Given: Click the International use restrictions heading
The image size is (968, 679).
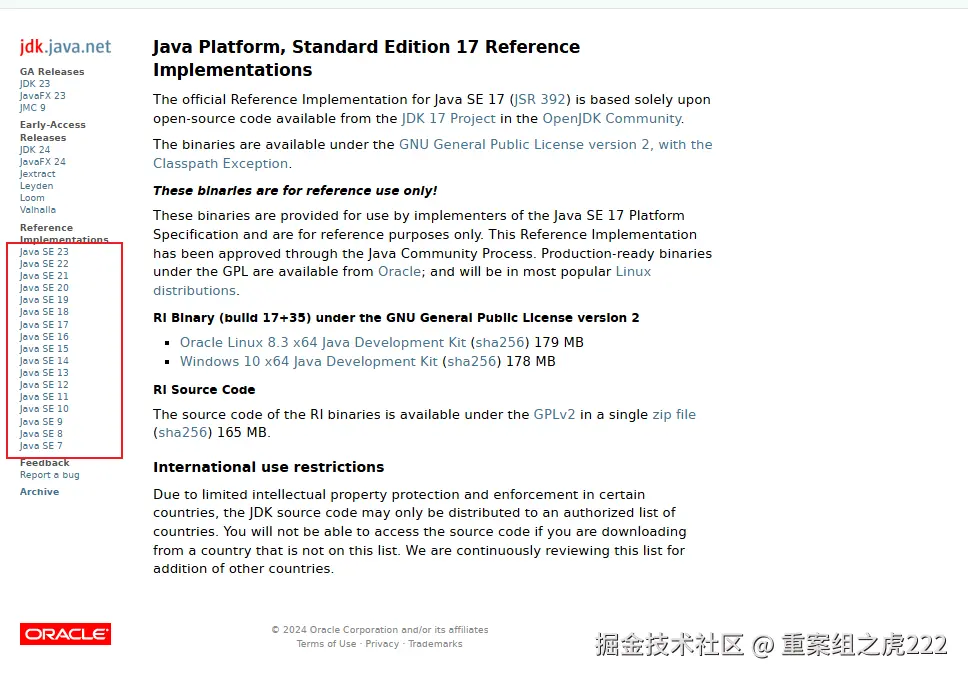Looking at the screenshot, I should point(269,467).
